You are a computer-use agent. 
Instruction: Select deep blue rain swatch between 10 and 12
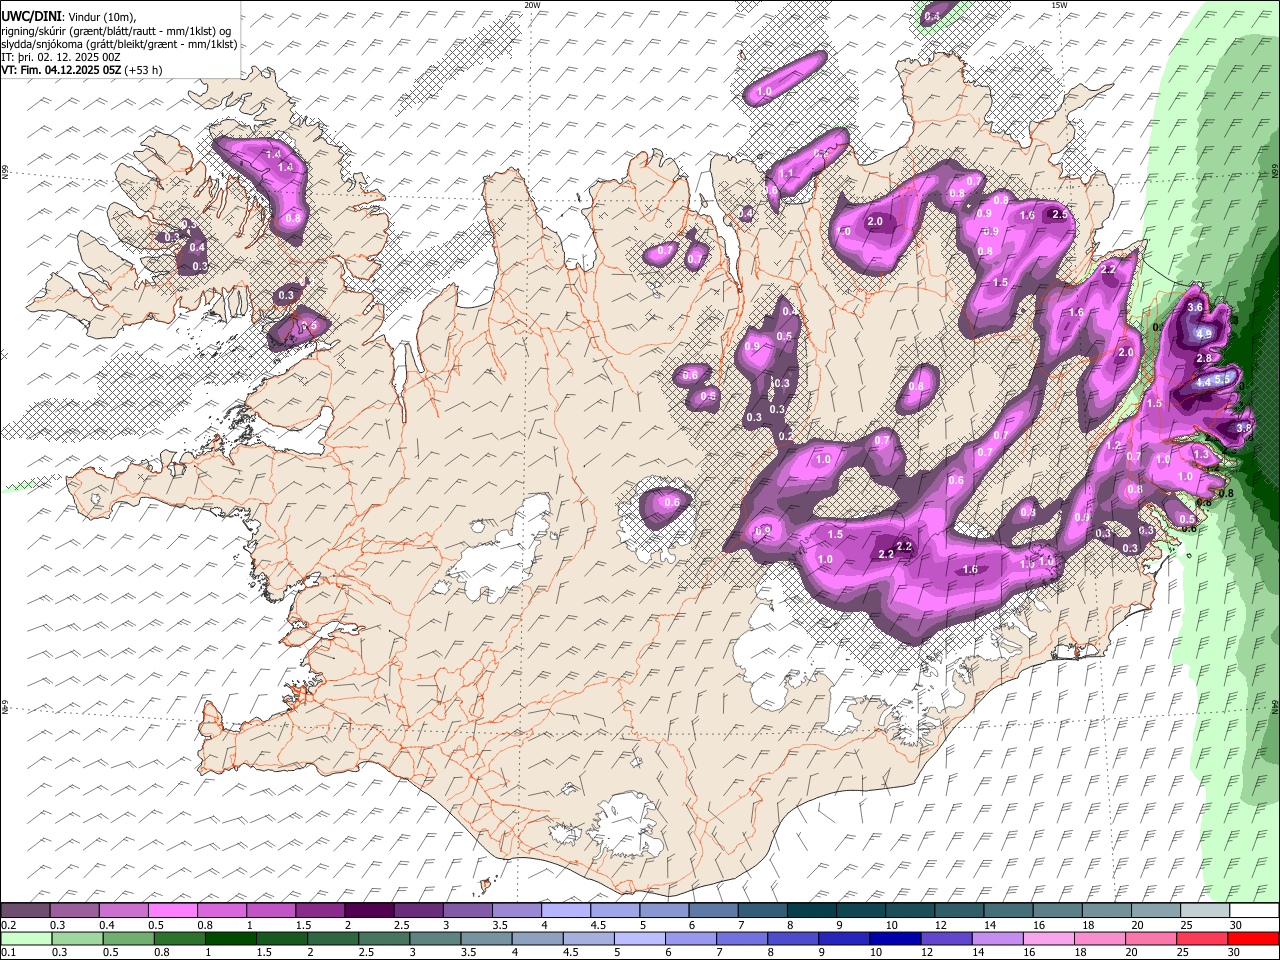(x=895, y=938)
